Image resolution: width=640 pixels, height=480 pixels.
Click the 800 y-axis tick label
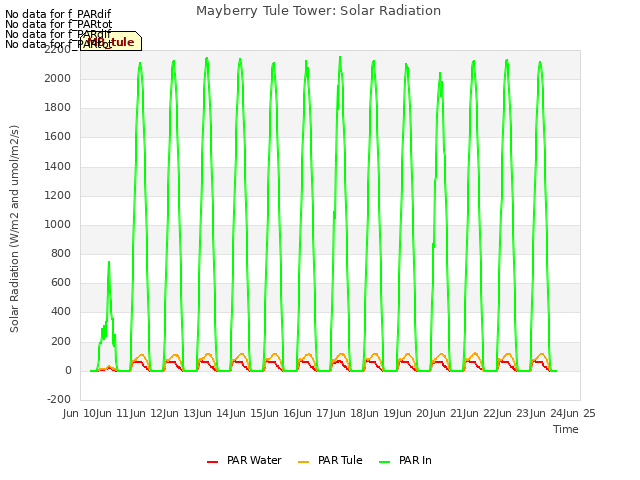61,253
